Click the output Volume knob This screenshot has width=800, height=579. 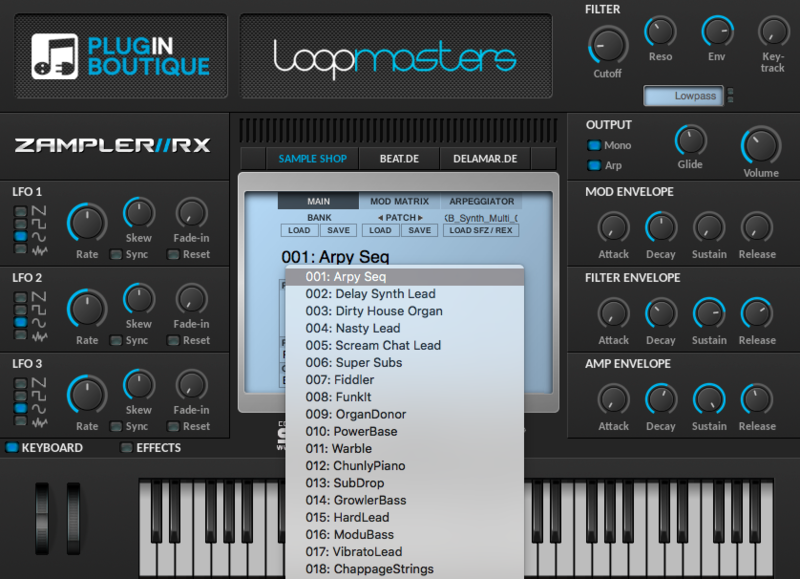tap(761, 145)
